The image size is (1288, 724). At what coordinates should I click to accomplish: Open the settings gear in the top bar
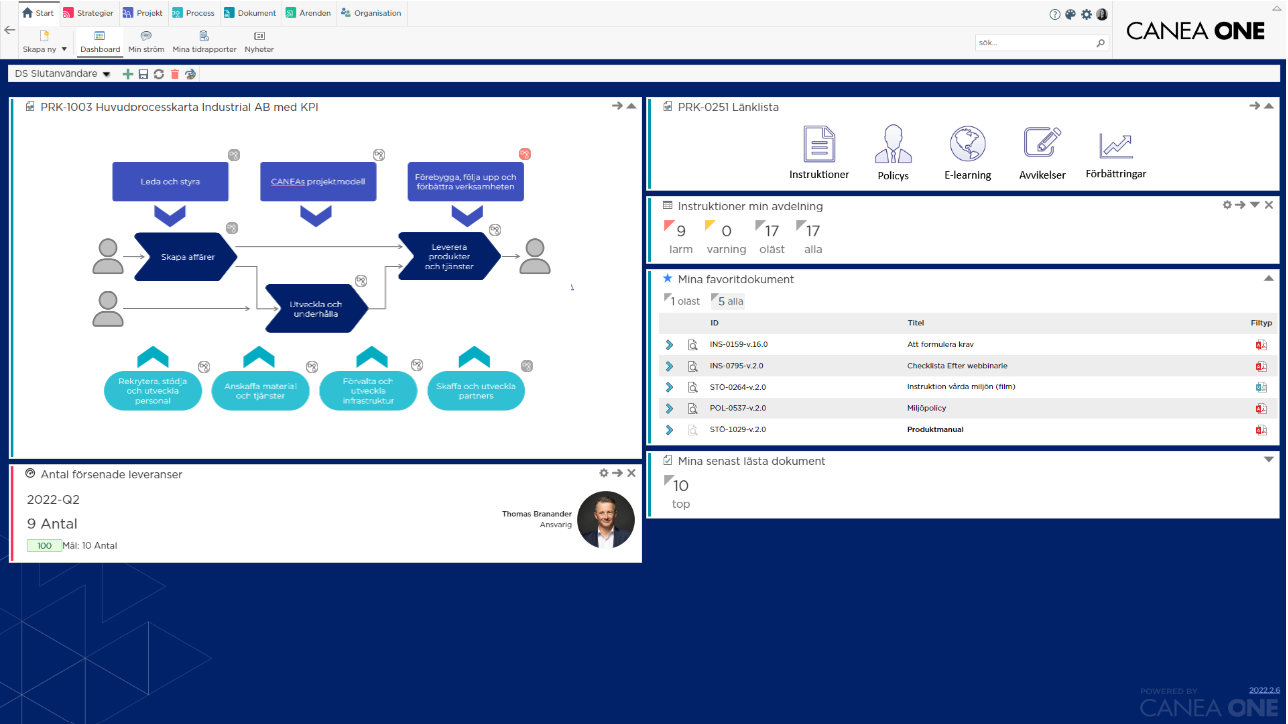pos(1086,14)
